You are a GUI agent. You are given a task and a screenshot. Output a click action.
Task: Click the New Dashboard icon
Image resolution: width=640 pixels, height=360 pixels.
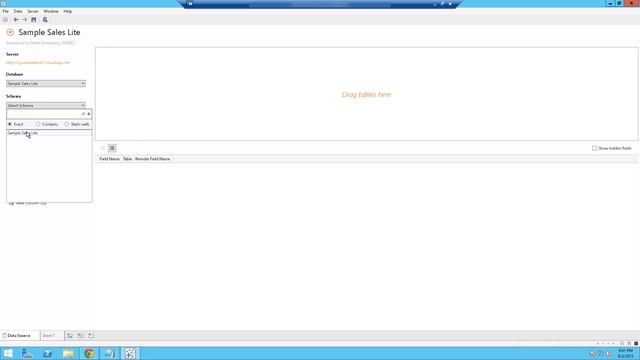coord(80,336)
